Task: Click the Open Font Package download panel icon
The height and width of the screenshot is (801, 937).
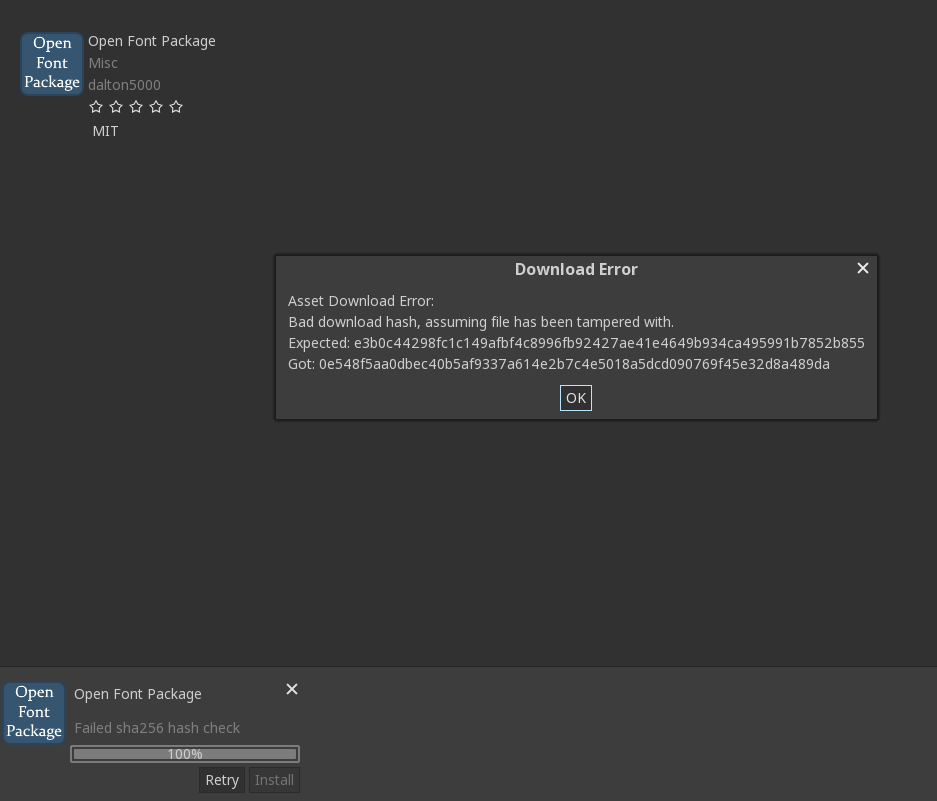Action: click(x=33, y=713)
